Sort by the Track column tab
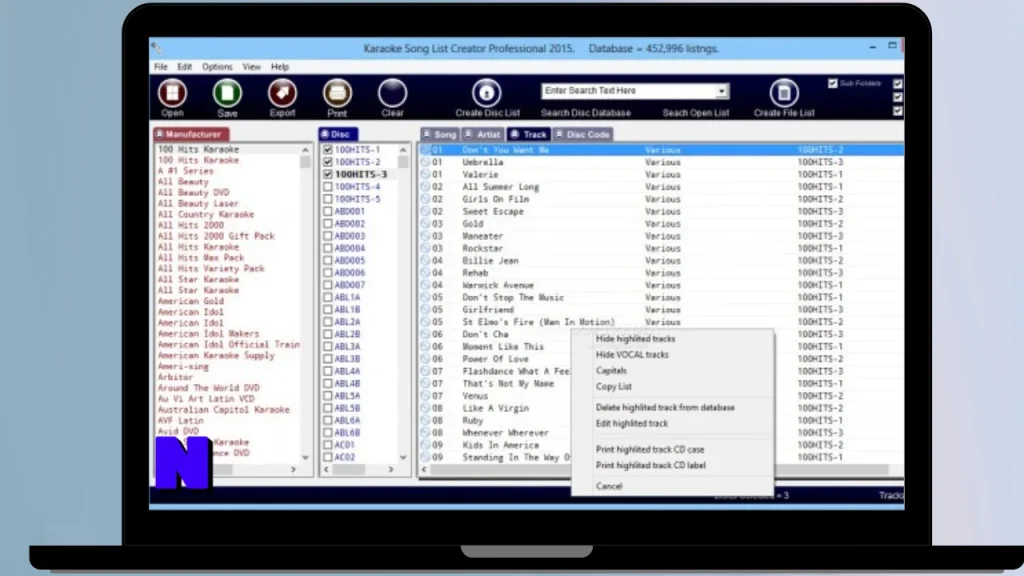Image resolution: width=1024 pixels, height=576 pixels. pos(529,134)
